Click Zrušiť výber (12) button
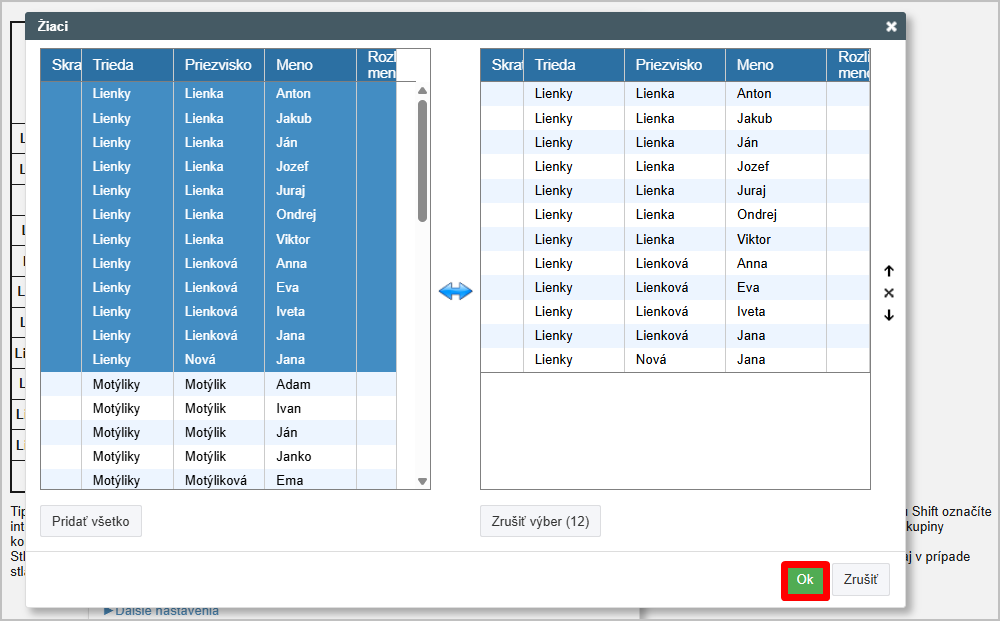This screenshot has height=621, width=1000. pyautogui.click(x=540, y=521)
